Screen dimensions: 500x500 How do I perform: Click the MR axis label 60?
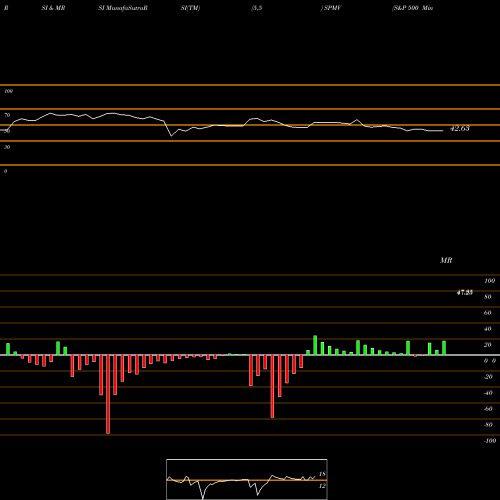click(x=488, y=313)
